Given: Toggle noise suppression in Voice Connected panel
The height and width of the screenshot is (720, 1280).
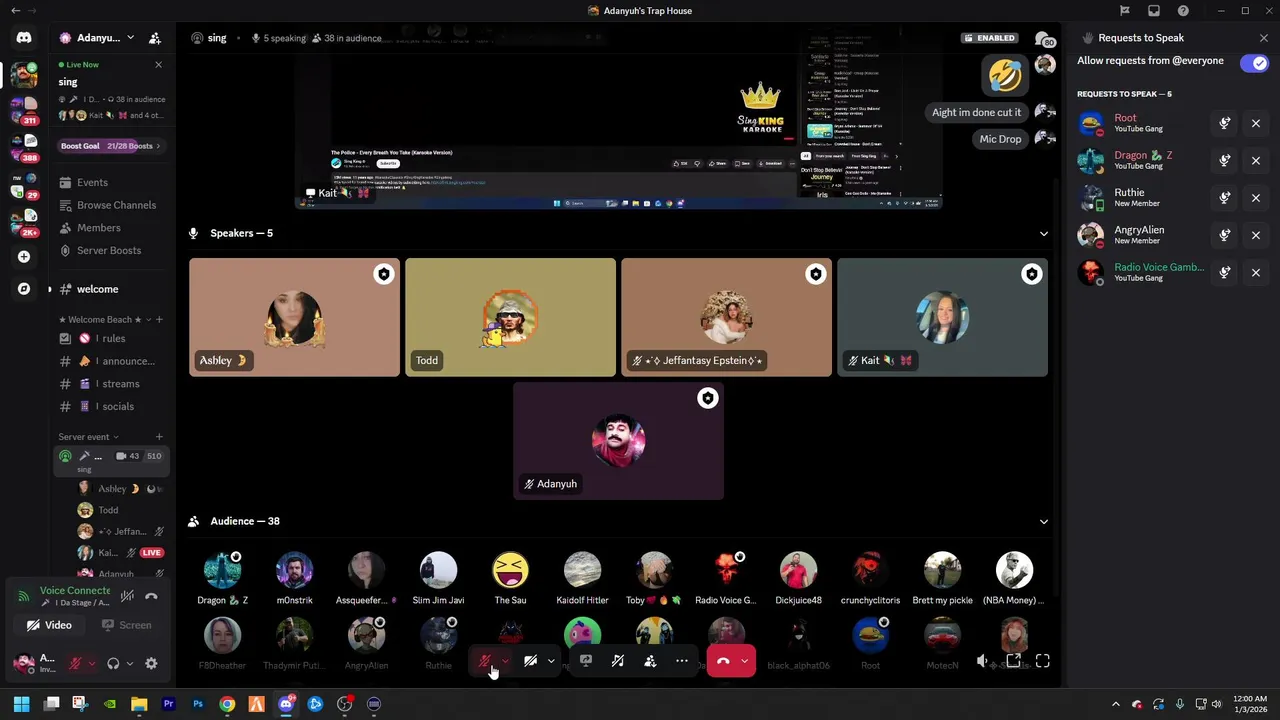Looking at the screenshot, I should coord(127,596).
